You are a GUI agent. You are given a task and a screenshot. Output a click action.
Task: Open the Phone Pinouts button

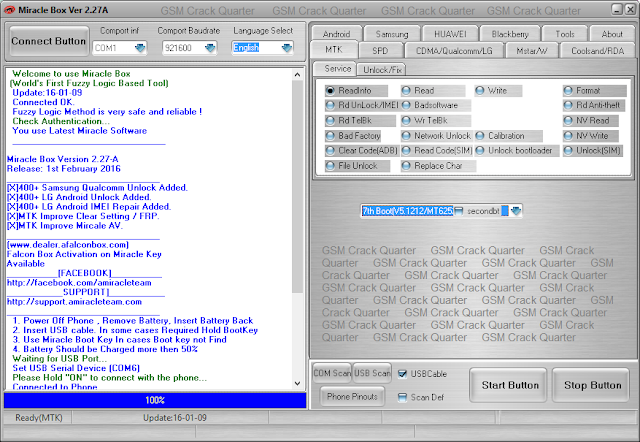point(352,396)
